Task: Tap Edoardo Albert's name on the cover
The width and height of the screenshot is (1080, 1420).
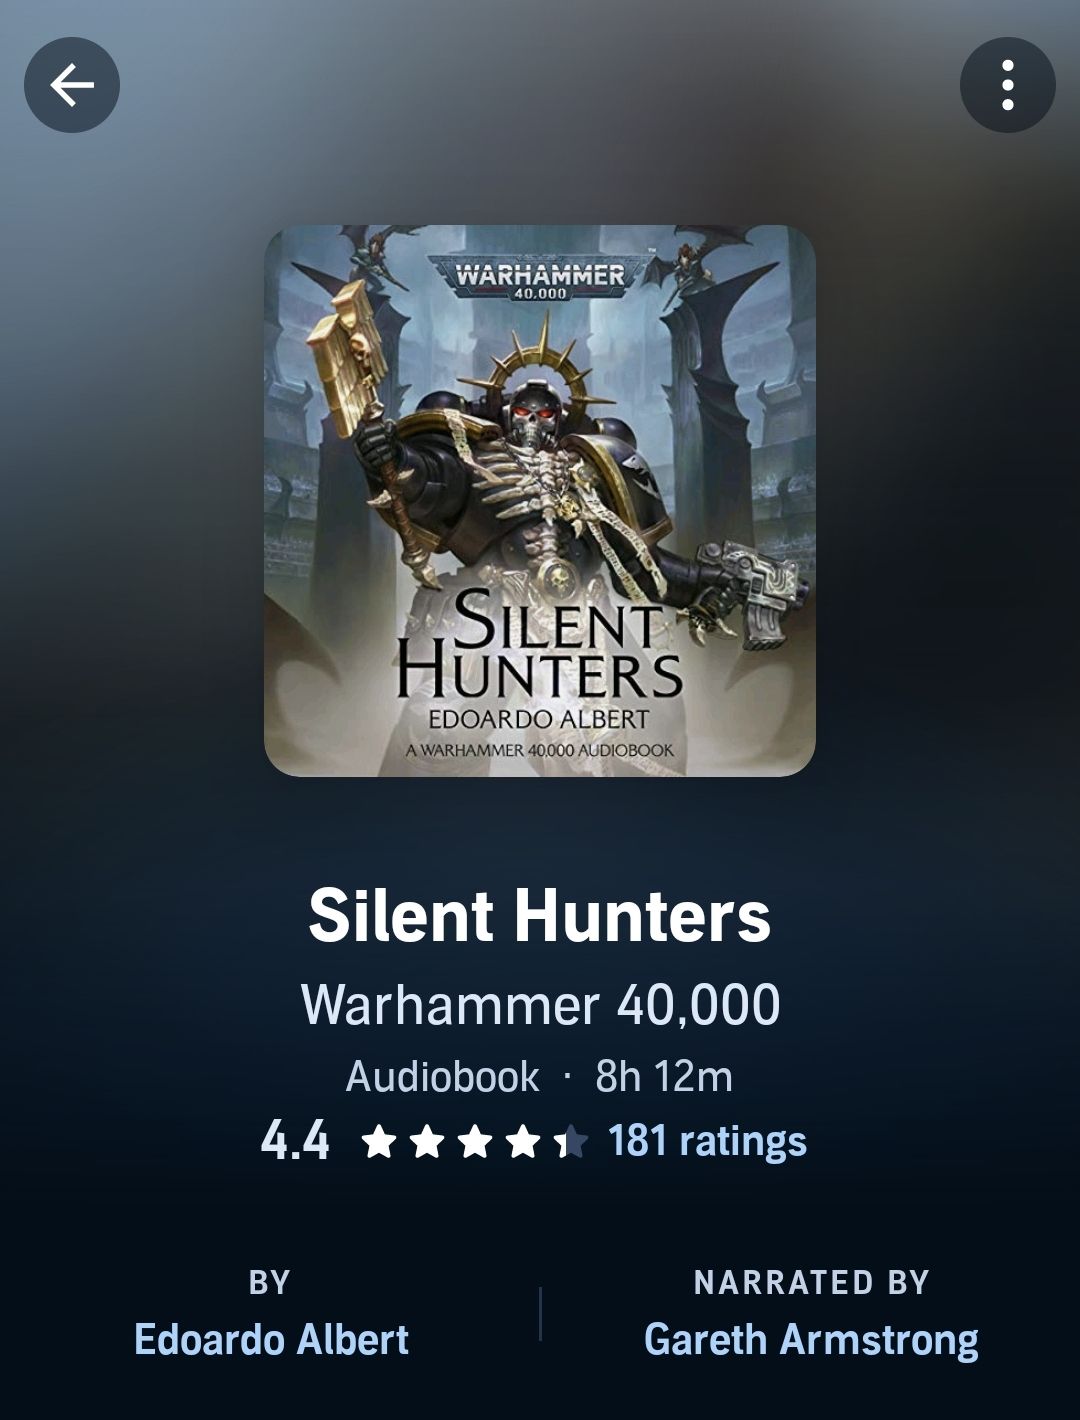Action: tap(538, 719)
